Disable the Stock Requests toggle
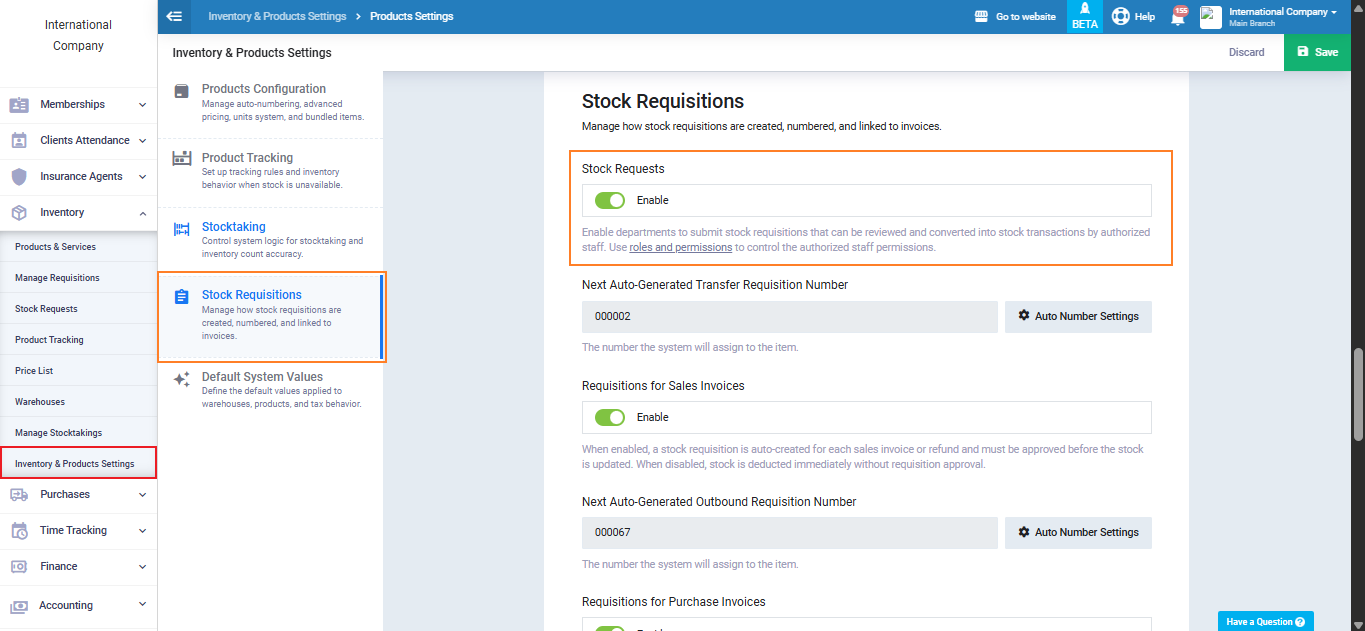 click(x=609, y=200)
